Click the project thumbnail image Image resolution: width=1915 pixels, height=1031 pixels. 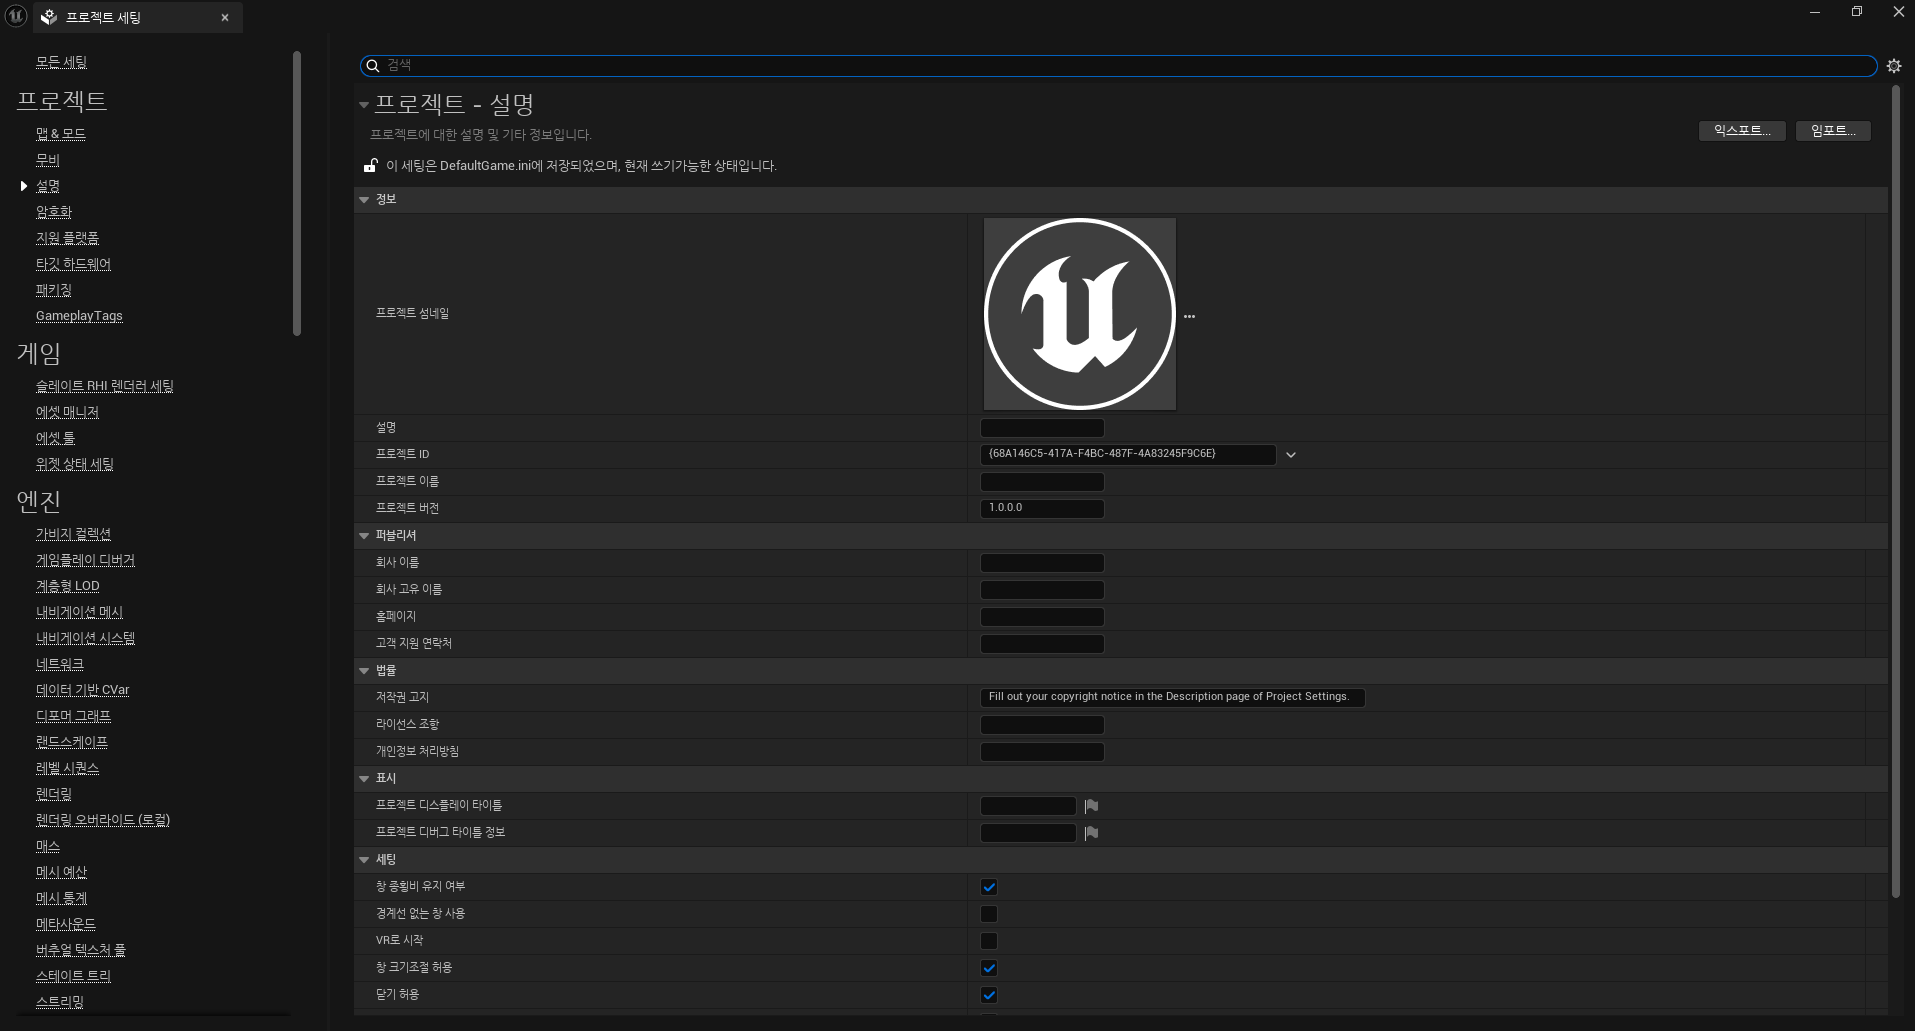click(1080, 314)
